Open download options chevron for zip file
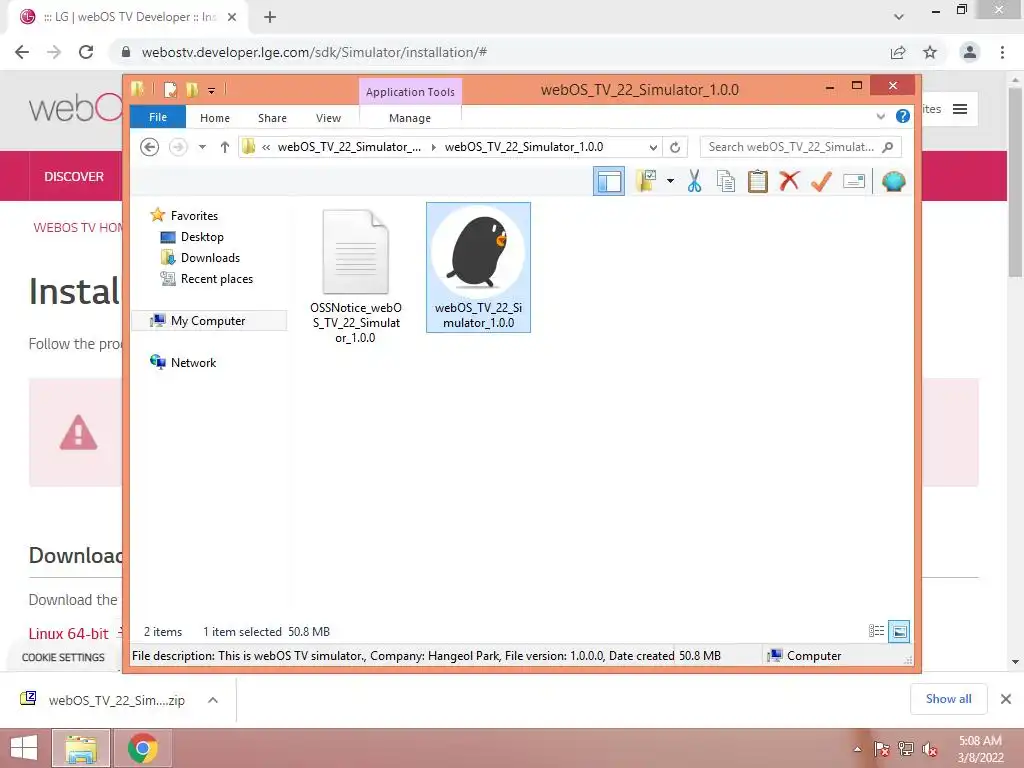Screen dimensions: 1024x768 [213, 700]
